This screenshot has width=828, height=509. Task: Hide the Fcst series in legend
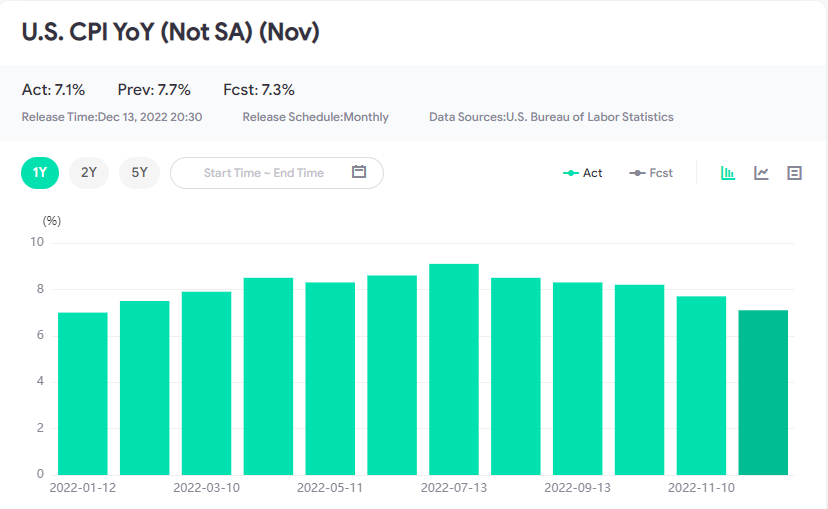pyautogui.click(x=651, y=173)
